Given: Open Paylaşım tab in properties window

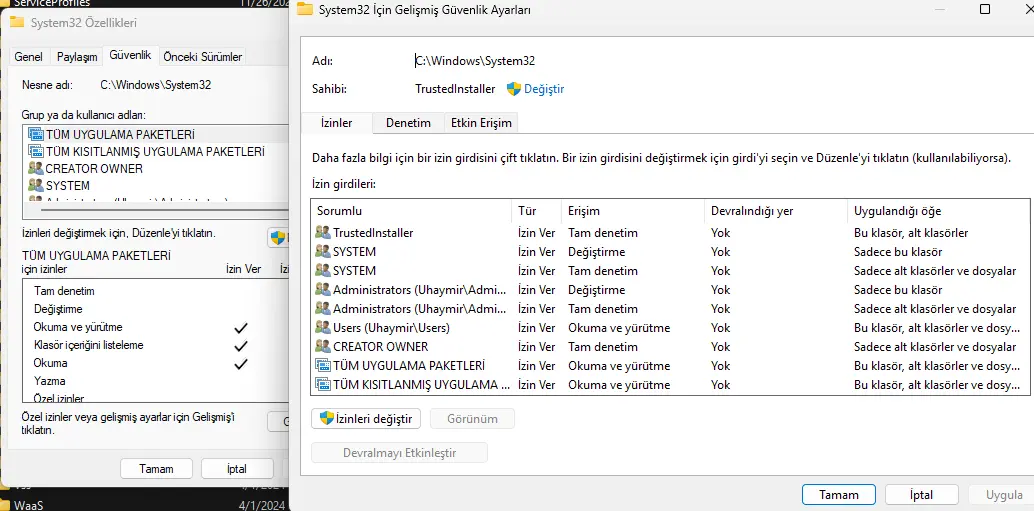Looking at the screenshot, I should [x=77, y=57].
